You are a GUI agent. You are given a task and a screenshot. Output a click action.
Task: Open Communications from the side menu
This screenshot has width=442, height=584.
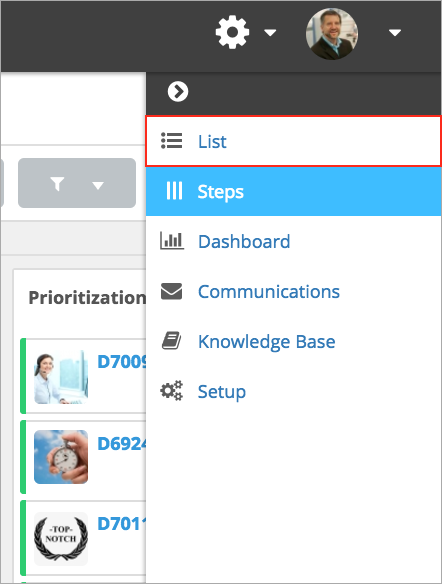point(293,291)
